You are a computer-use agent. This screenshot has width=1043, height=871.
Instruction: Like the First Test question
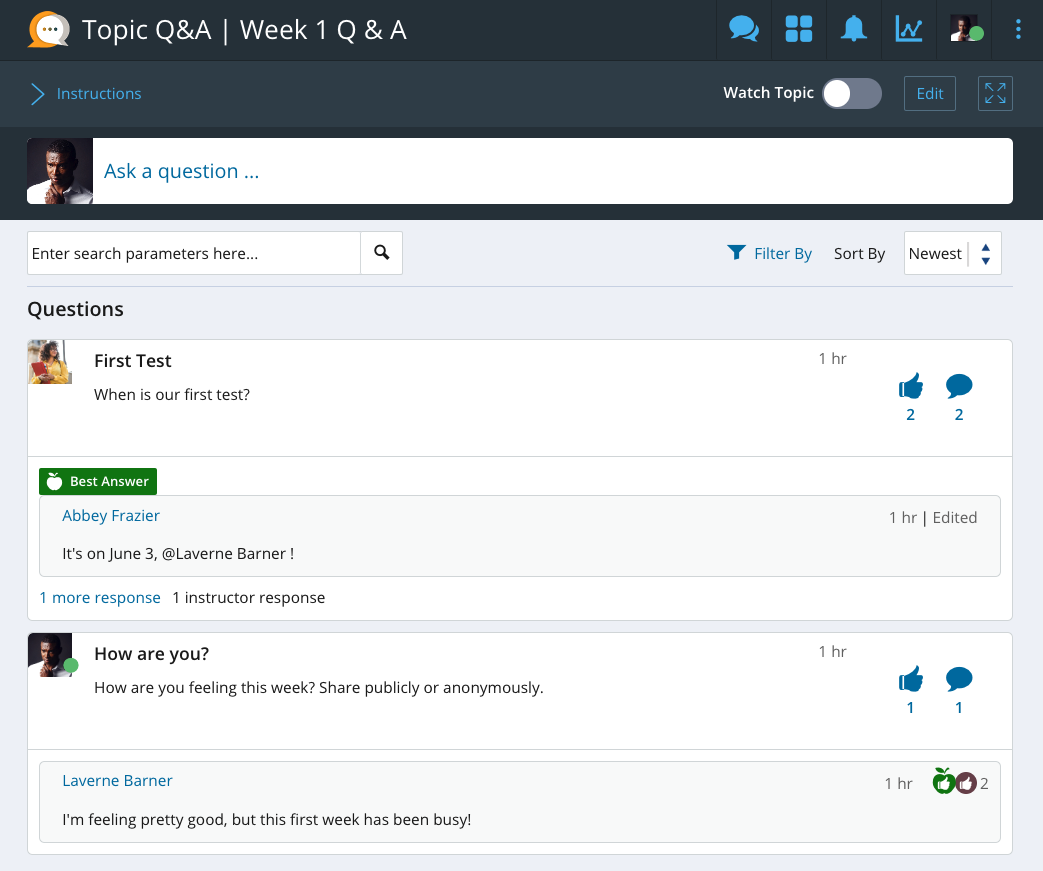coord(910,386)
